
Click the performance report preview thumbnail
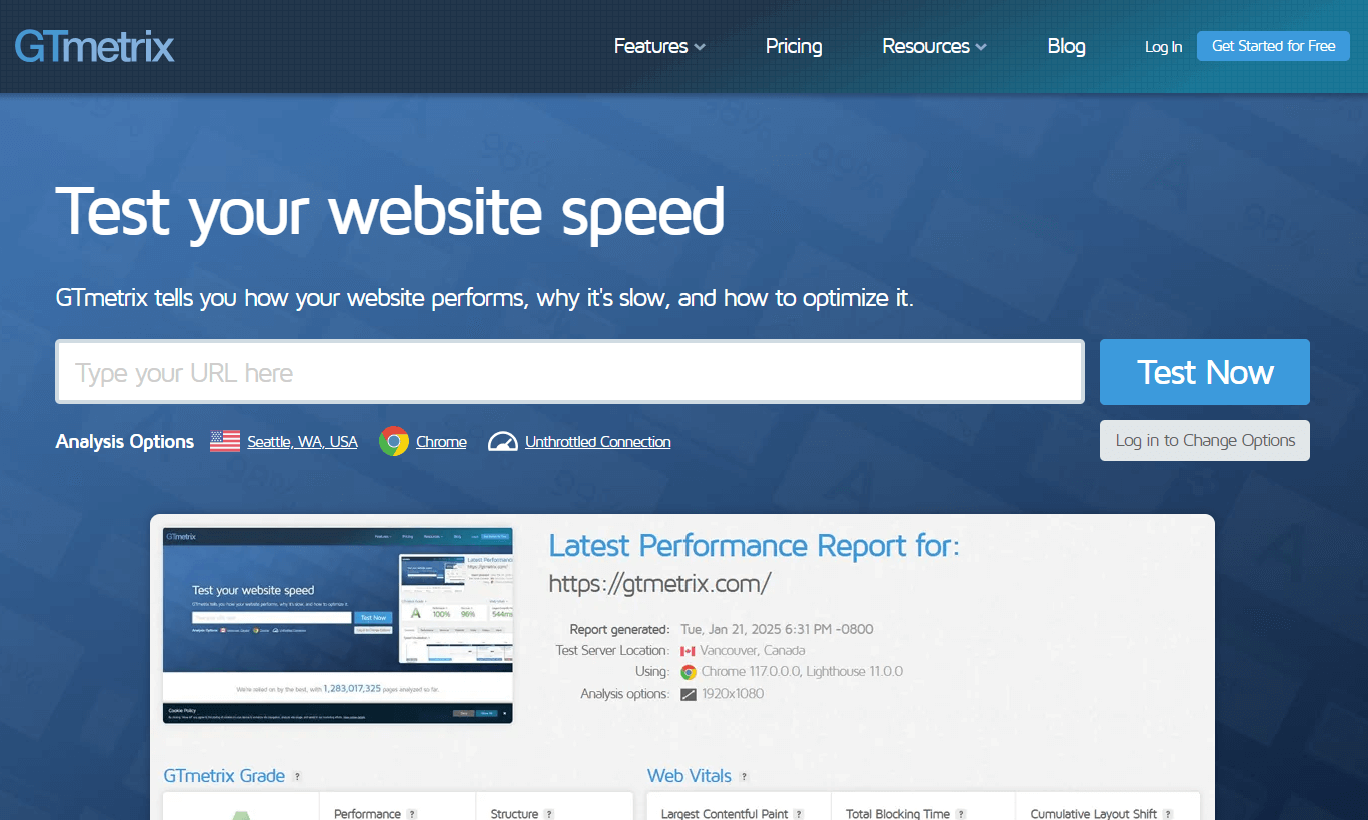[337, 625]
